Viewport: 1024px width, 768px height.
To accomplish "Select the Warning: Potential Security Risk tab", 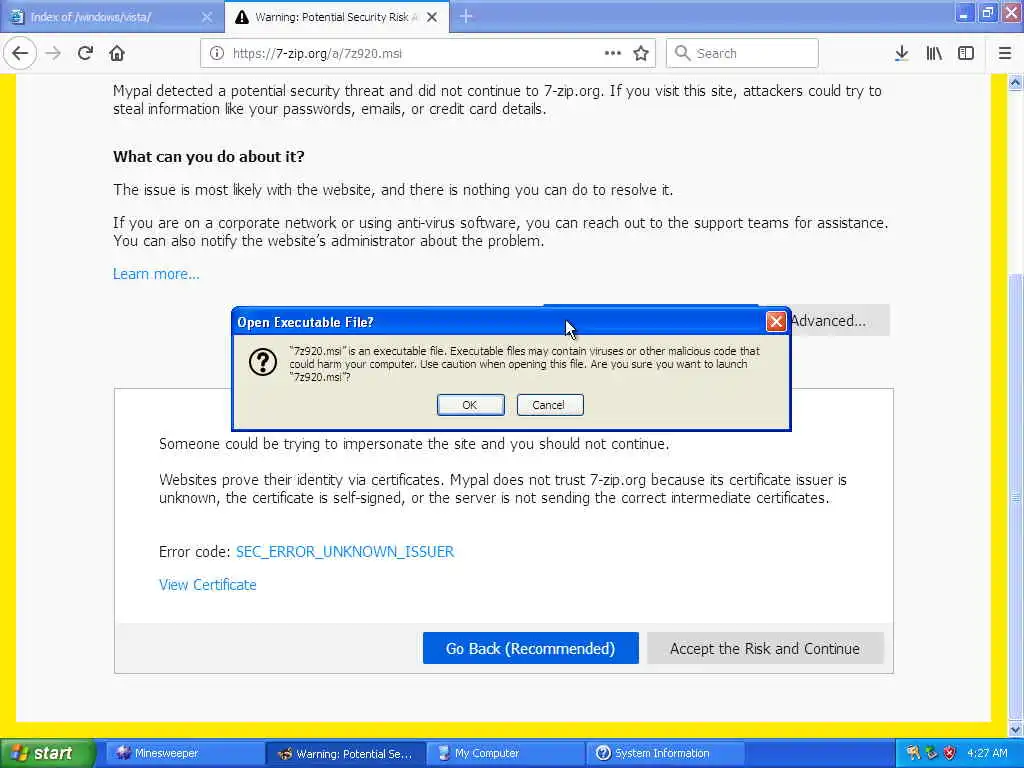I will click(336, 17).
